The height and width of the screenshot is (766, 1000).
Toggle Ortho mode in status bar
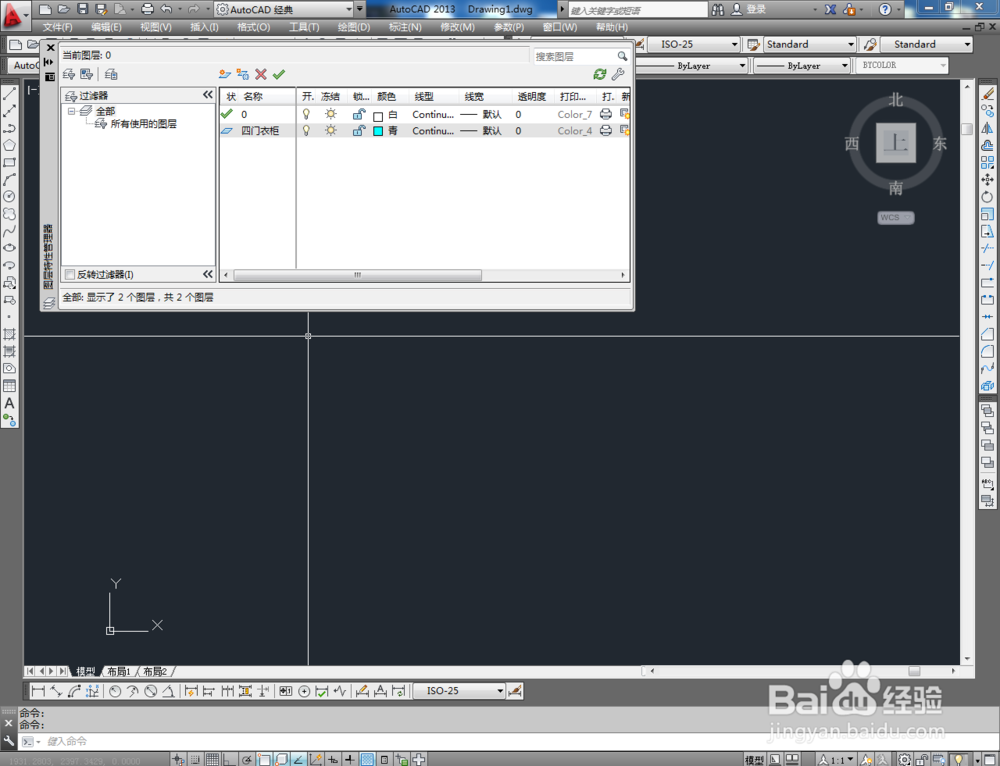point(229,760)
